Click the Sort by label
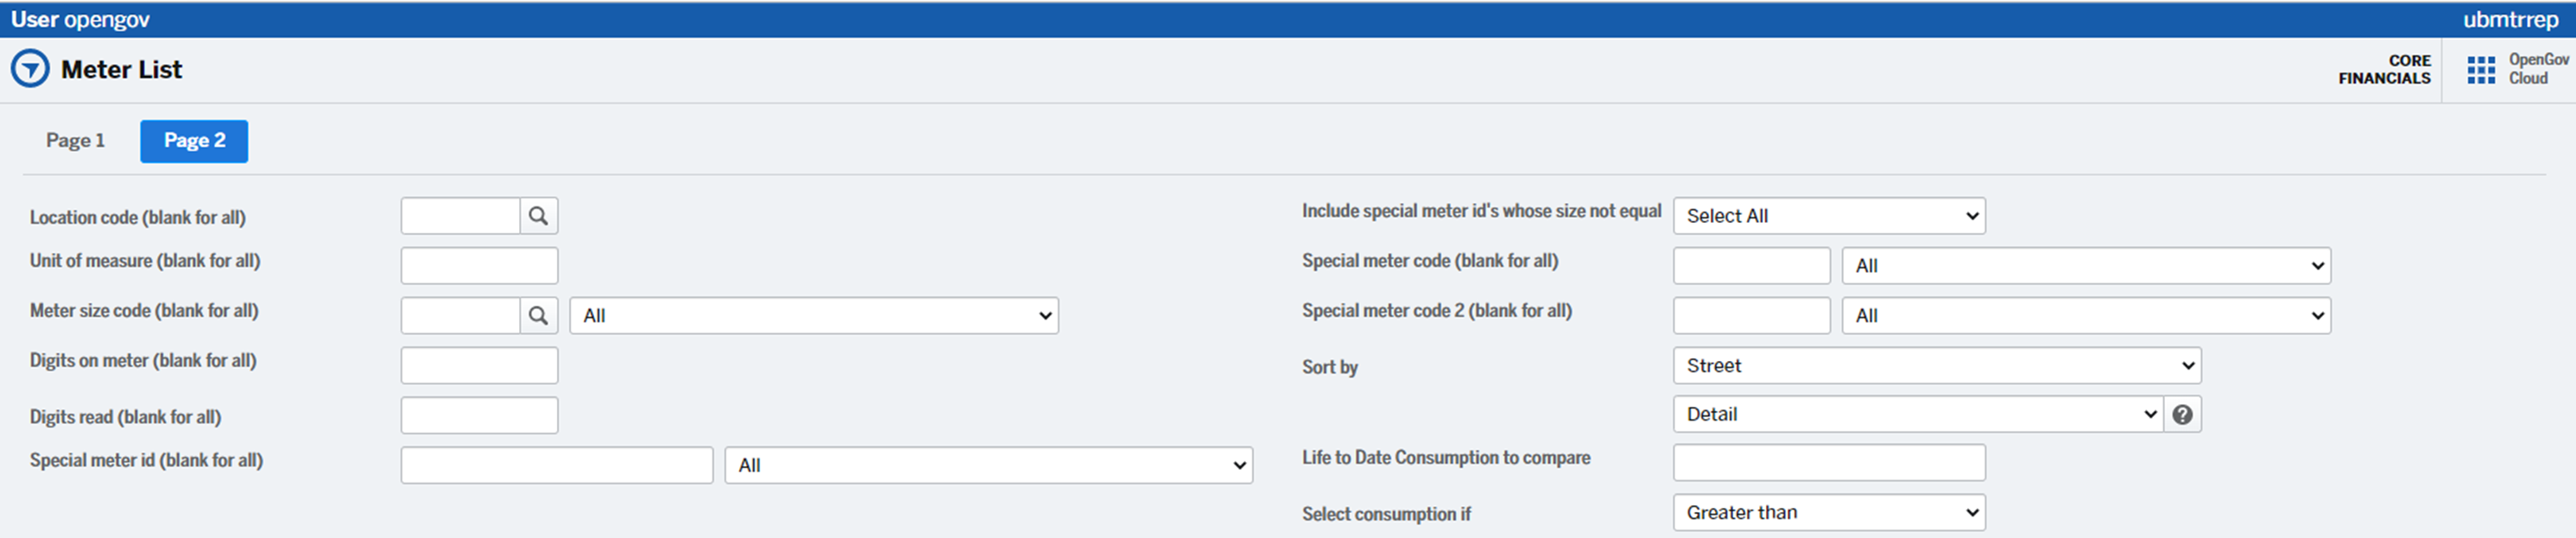 pyautogui.click(x=1330, y=367)
